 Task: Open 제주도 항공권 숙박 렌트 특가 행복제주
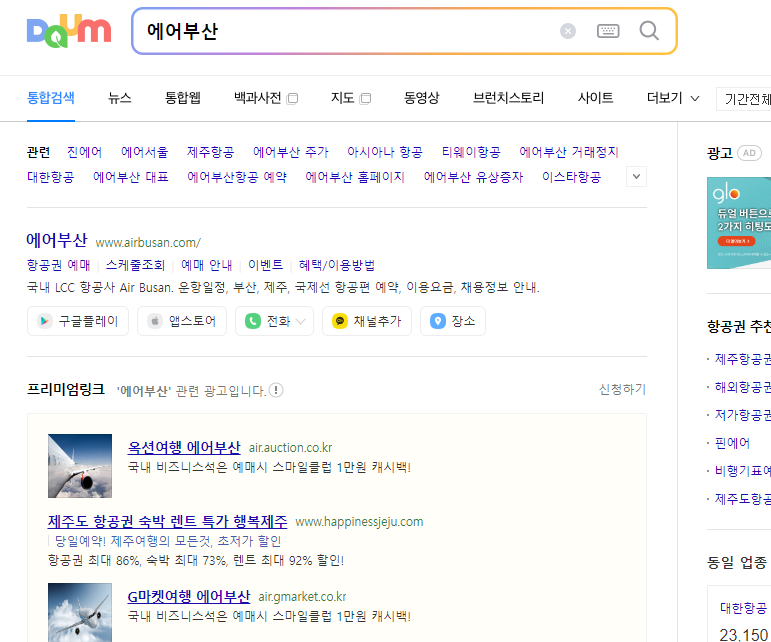coord(167,521)
